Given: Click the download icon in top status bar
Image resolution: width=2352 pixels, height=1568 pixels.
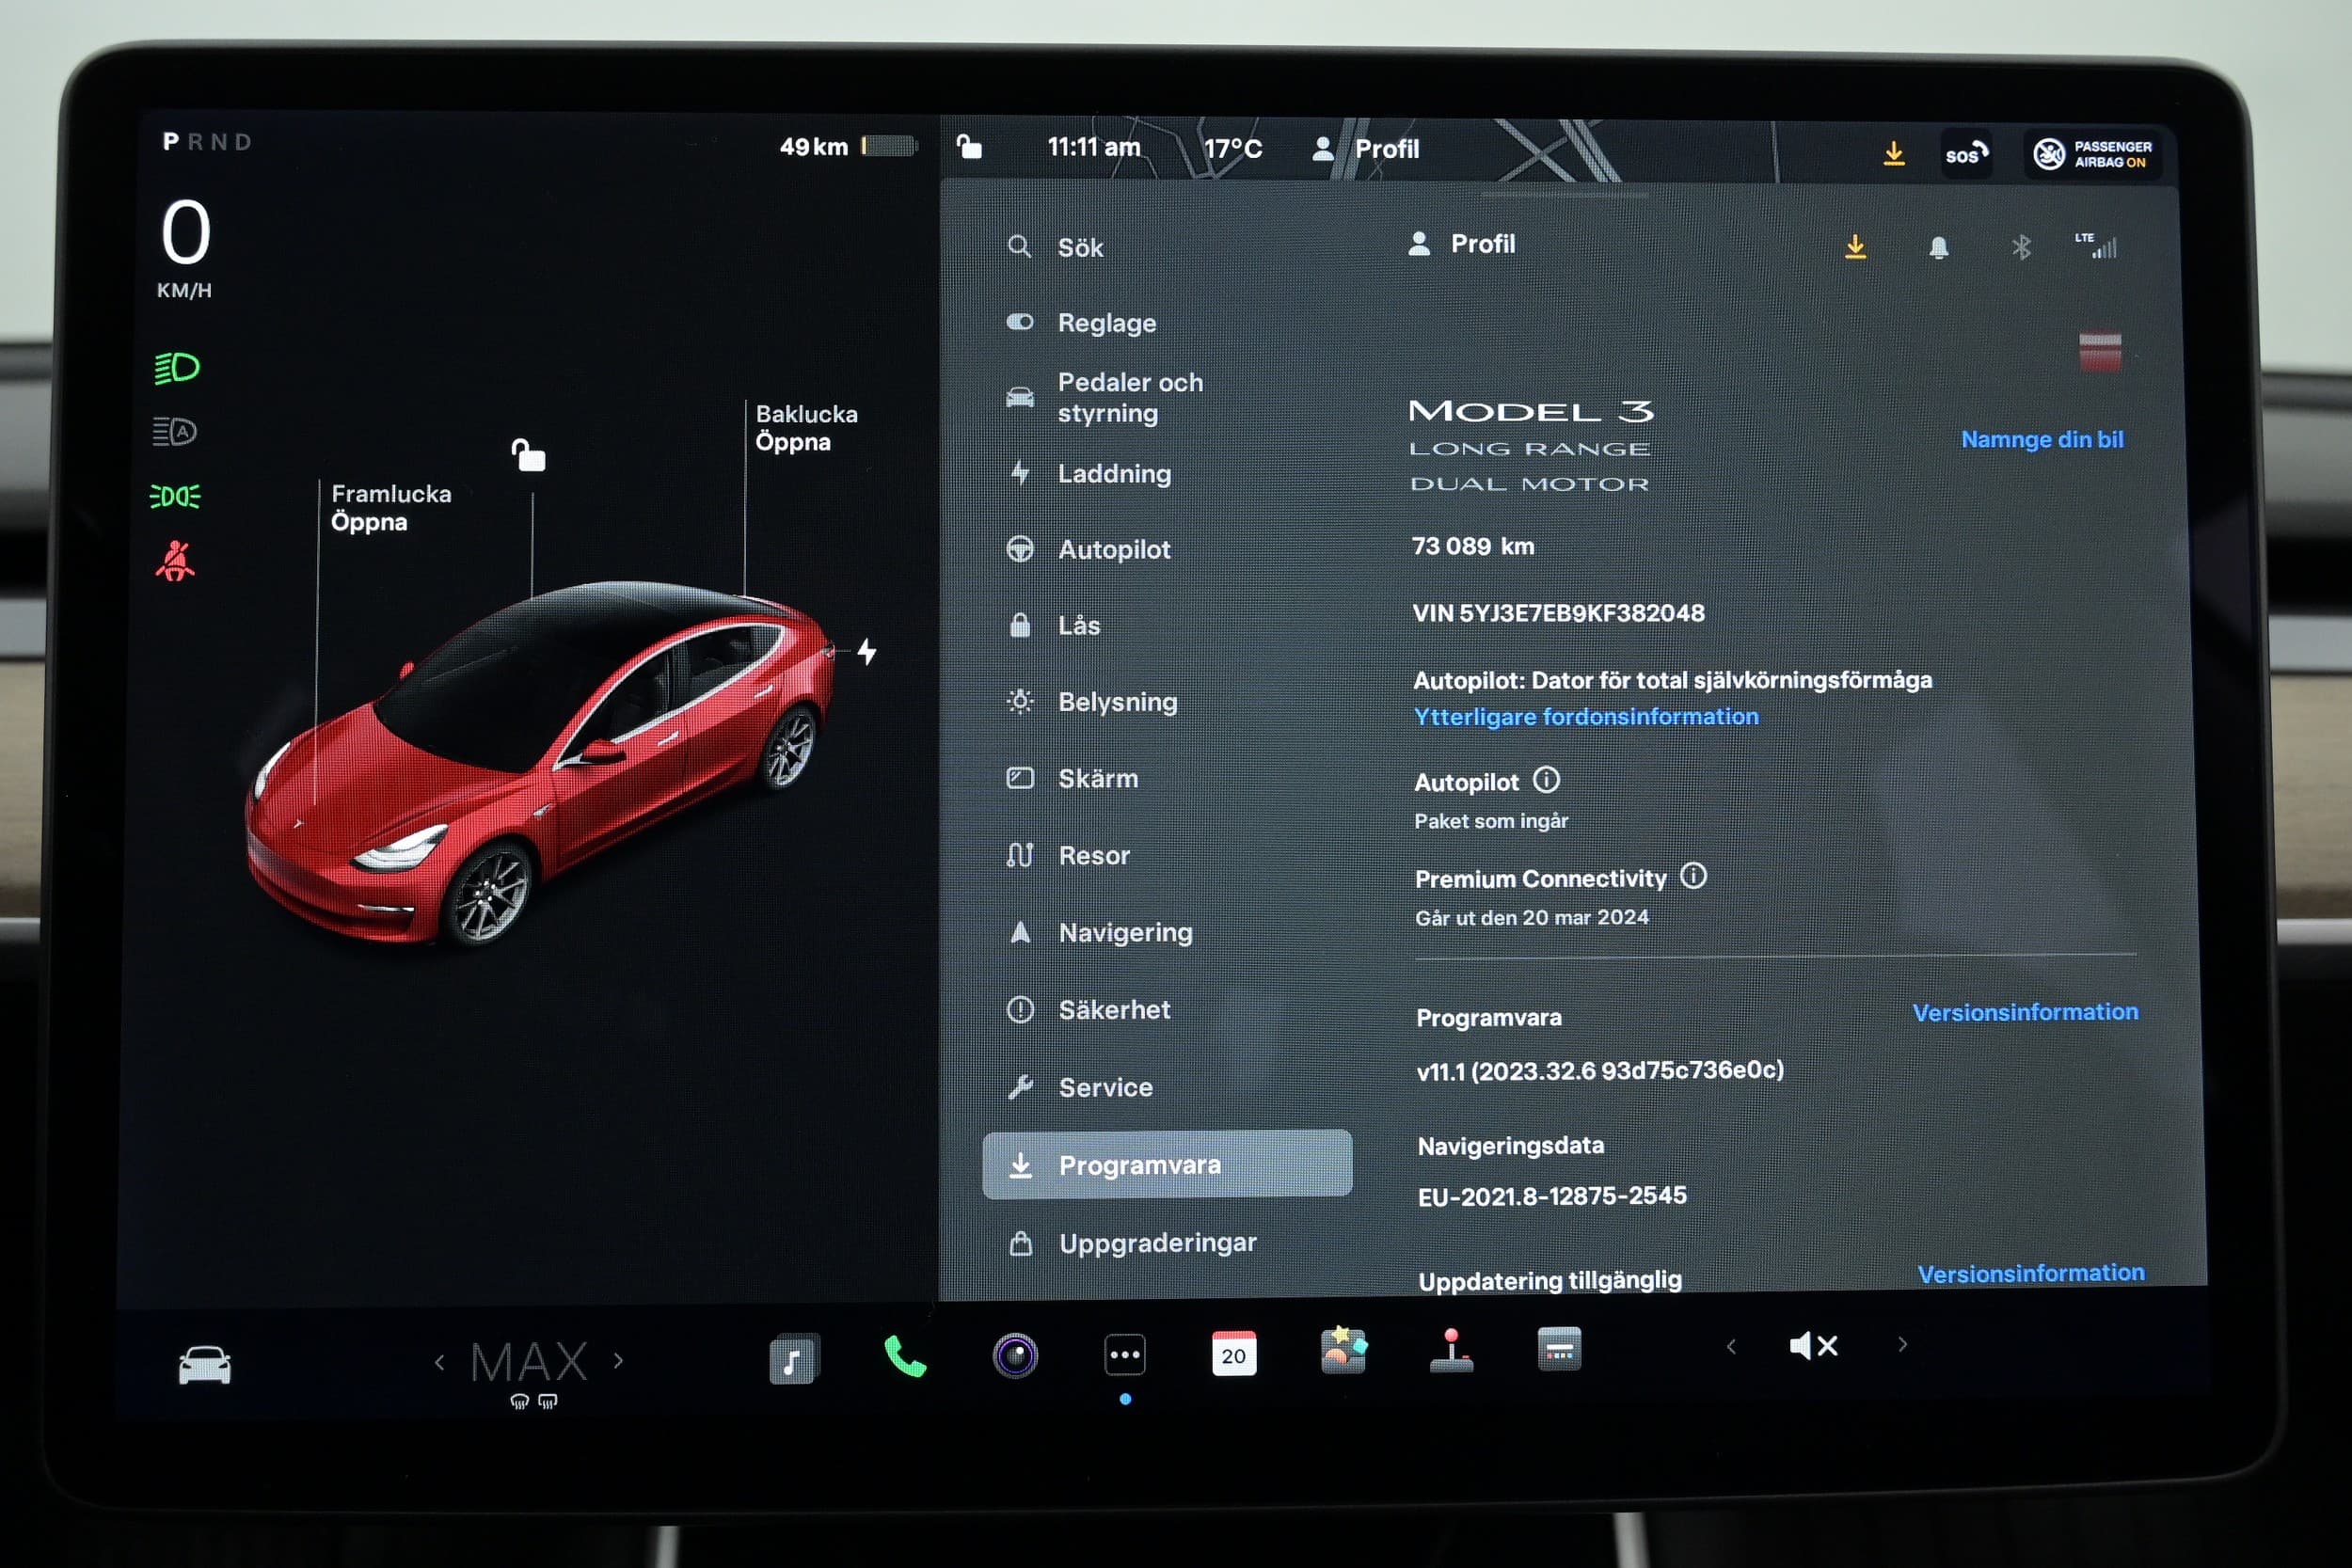Looking at the screenshot, I should (1894, 153).
